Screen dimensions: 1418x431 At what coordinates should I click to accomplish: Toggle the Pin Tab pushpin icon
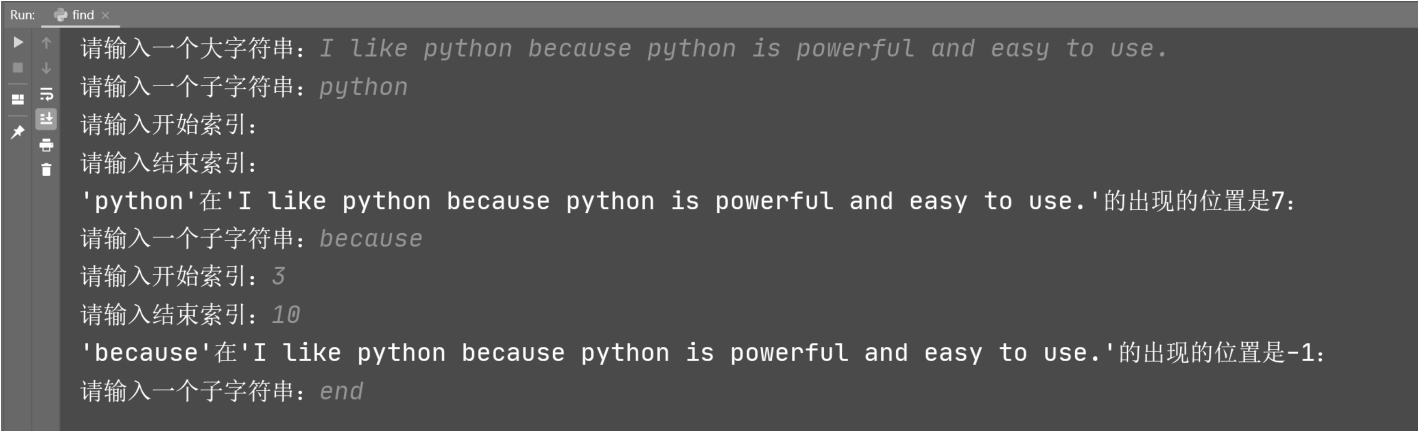18,132
